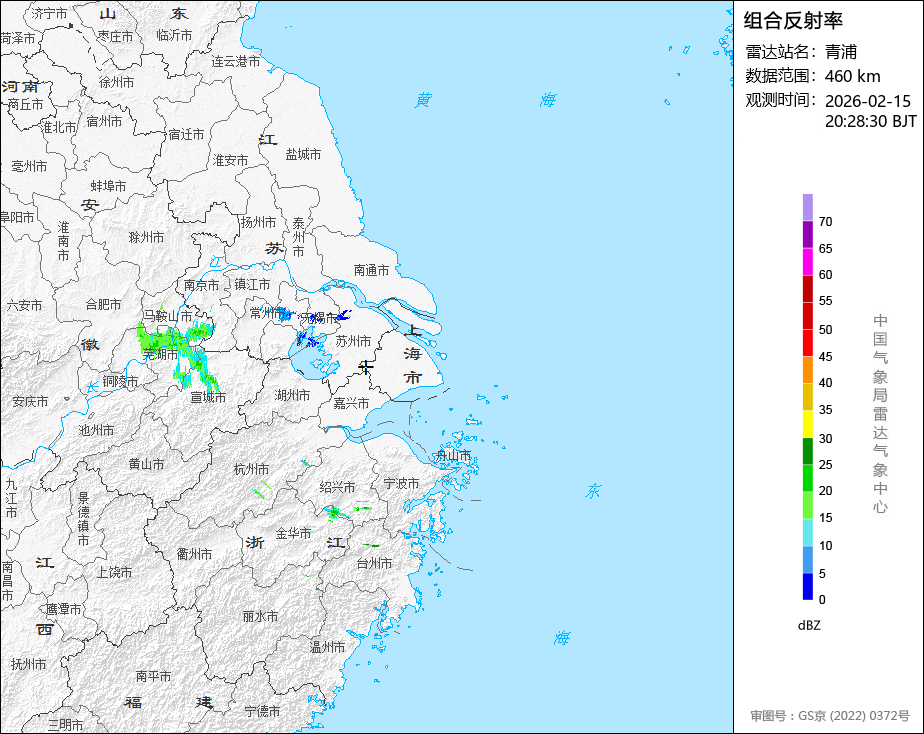The width and height of the screenshot is (924, 734).
Task: Click the 湖州市 city label
Action: coord(292,395)
